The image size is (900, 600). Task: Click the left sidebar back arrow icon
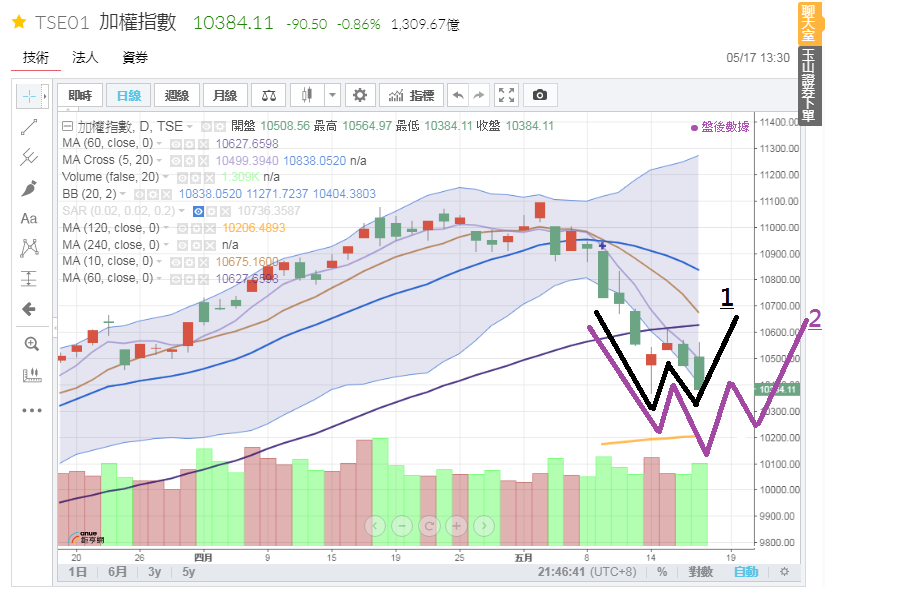click(29, 309)
